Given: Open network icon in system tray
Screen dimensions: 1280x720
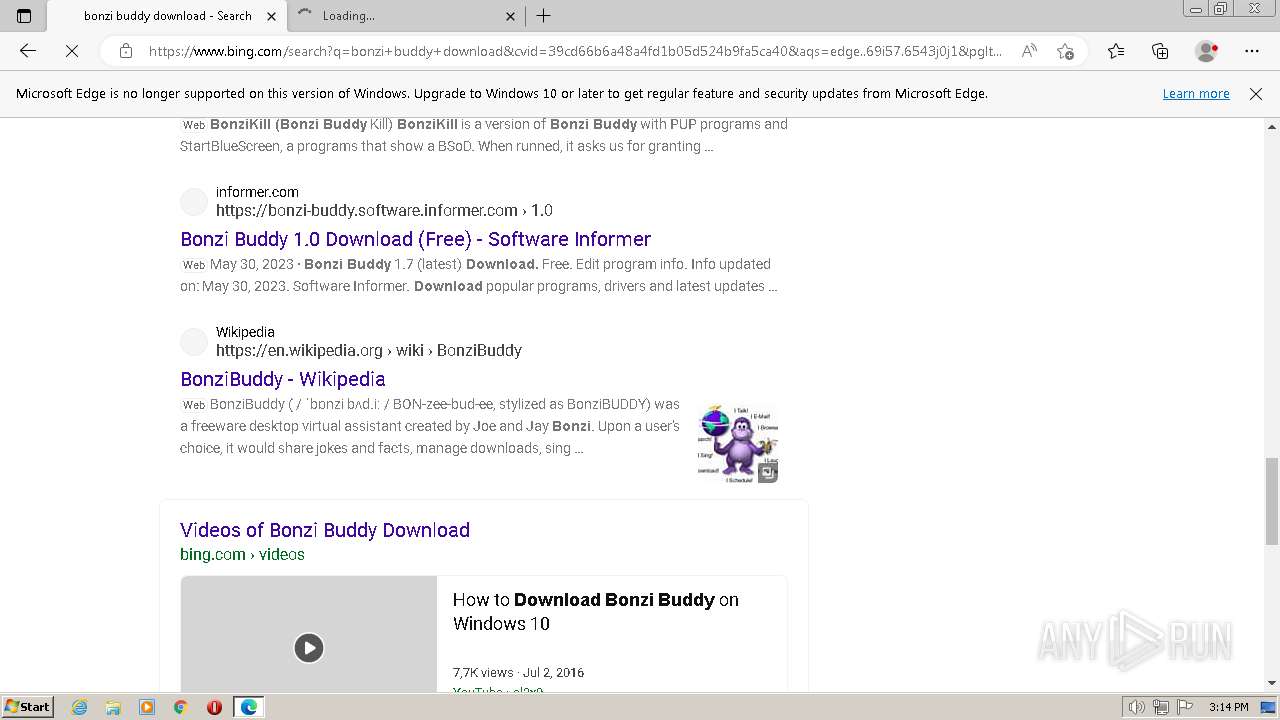Looking at the screenshot, I should click(x=1161, y=707).
